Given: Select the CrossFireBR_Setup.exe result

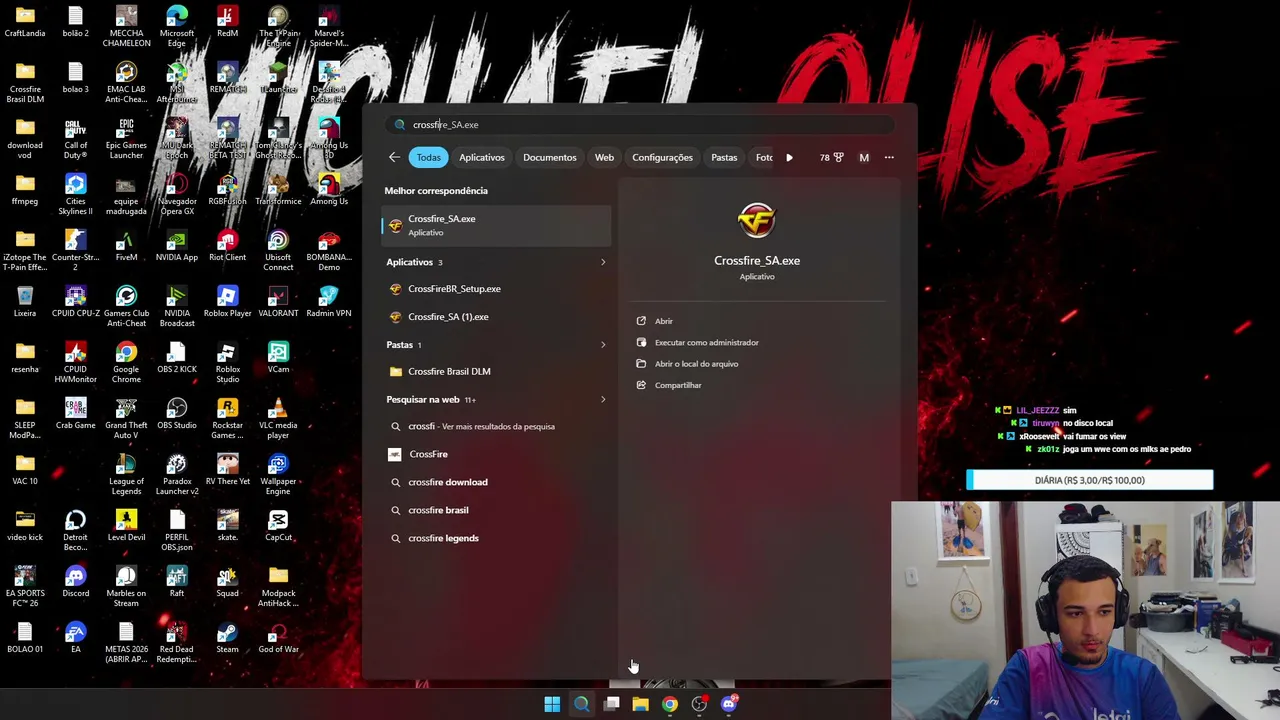Looking at the screenshot, I should click(x=496, y=289).
